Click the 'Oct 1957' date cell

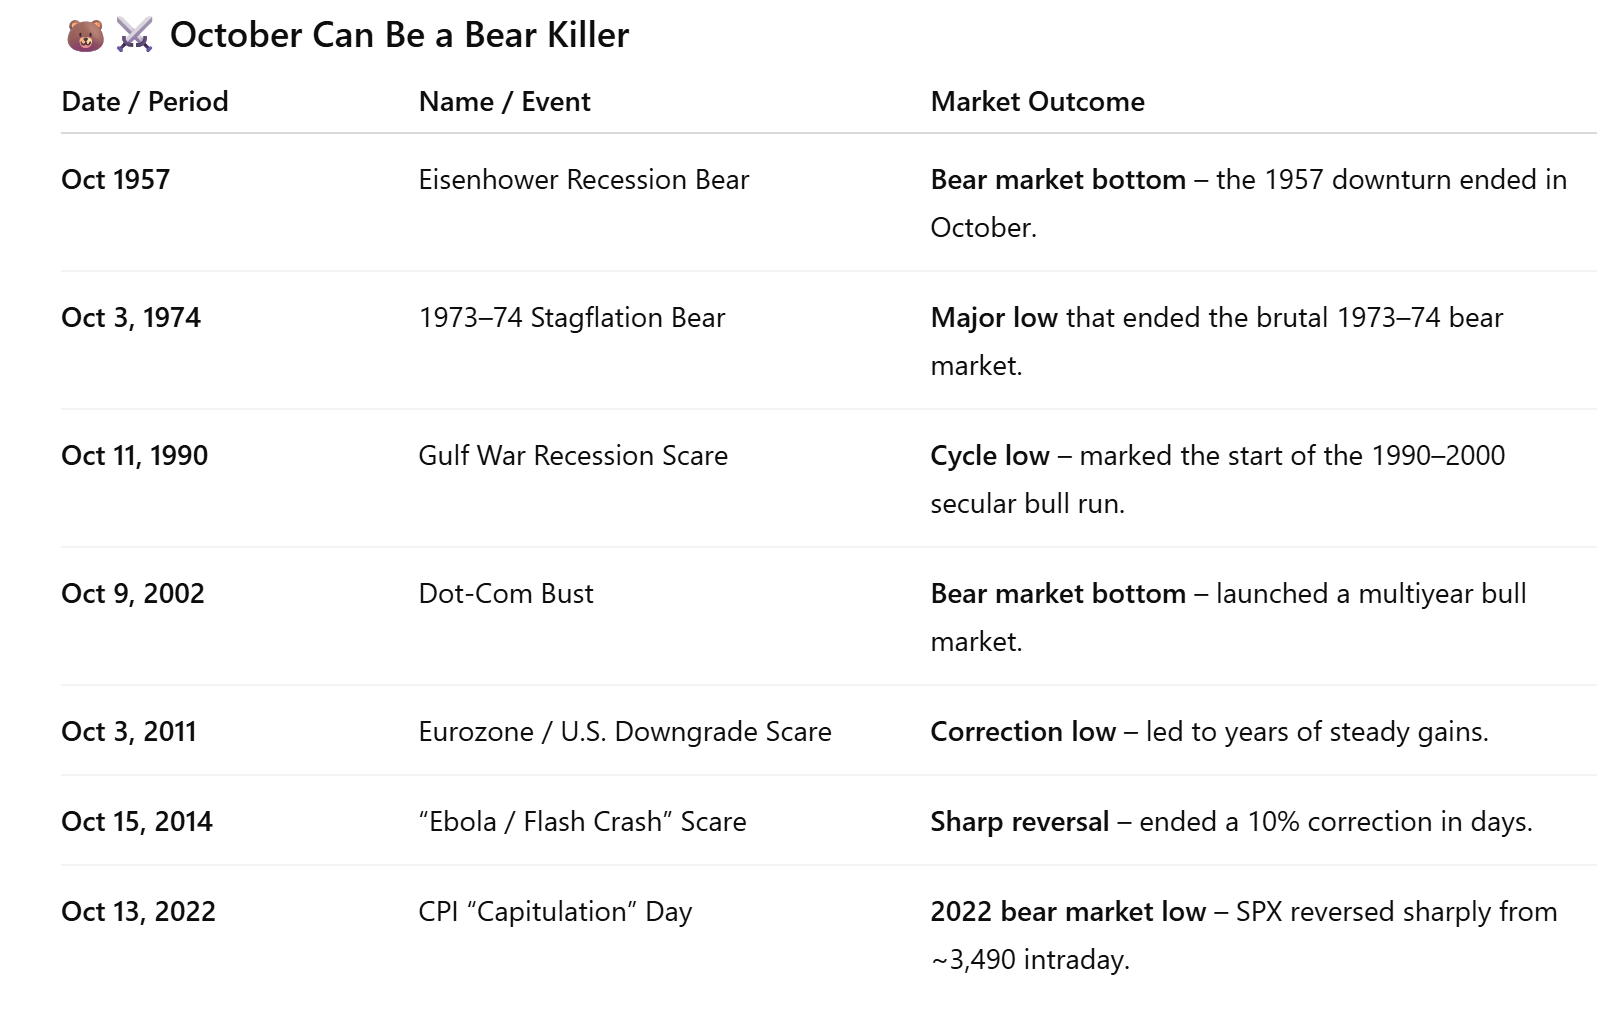tap(116, 179)
